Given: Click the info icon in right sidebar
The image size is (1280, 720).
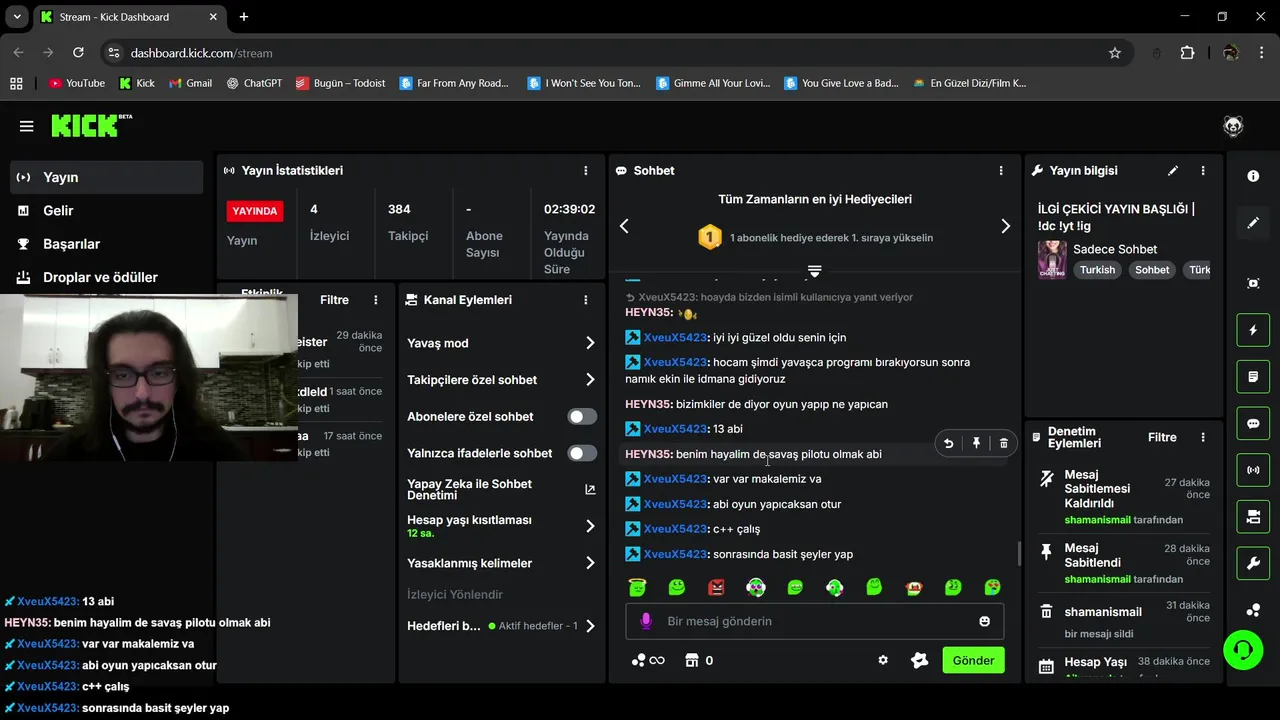Looking at the screenshot, I should [1253, 176].
